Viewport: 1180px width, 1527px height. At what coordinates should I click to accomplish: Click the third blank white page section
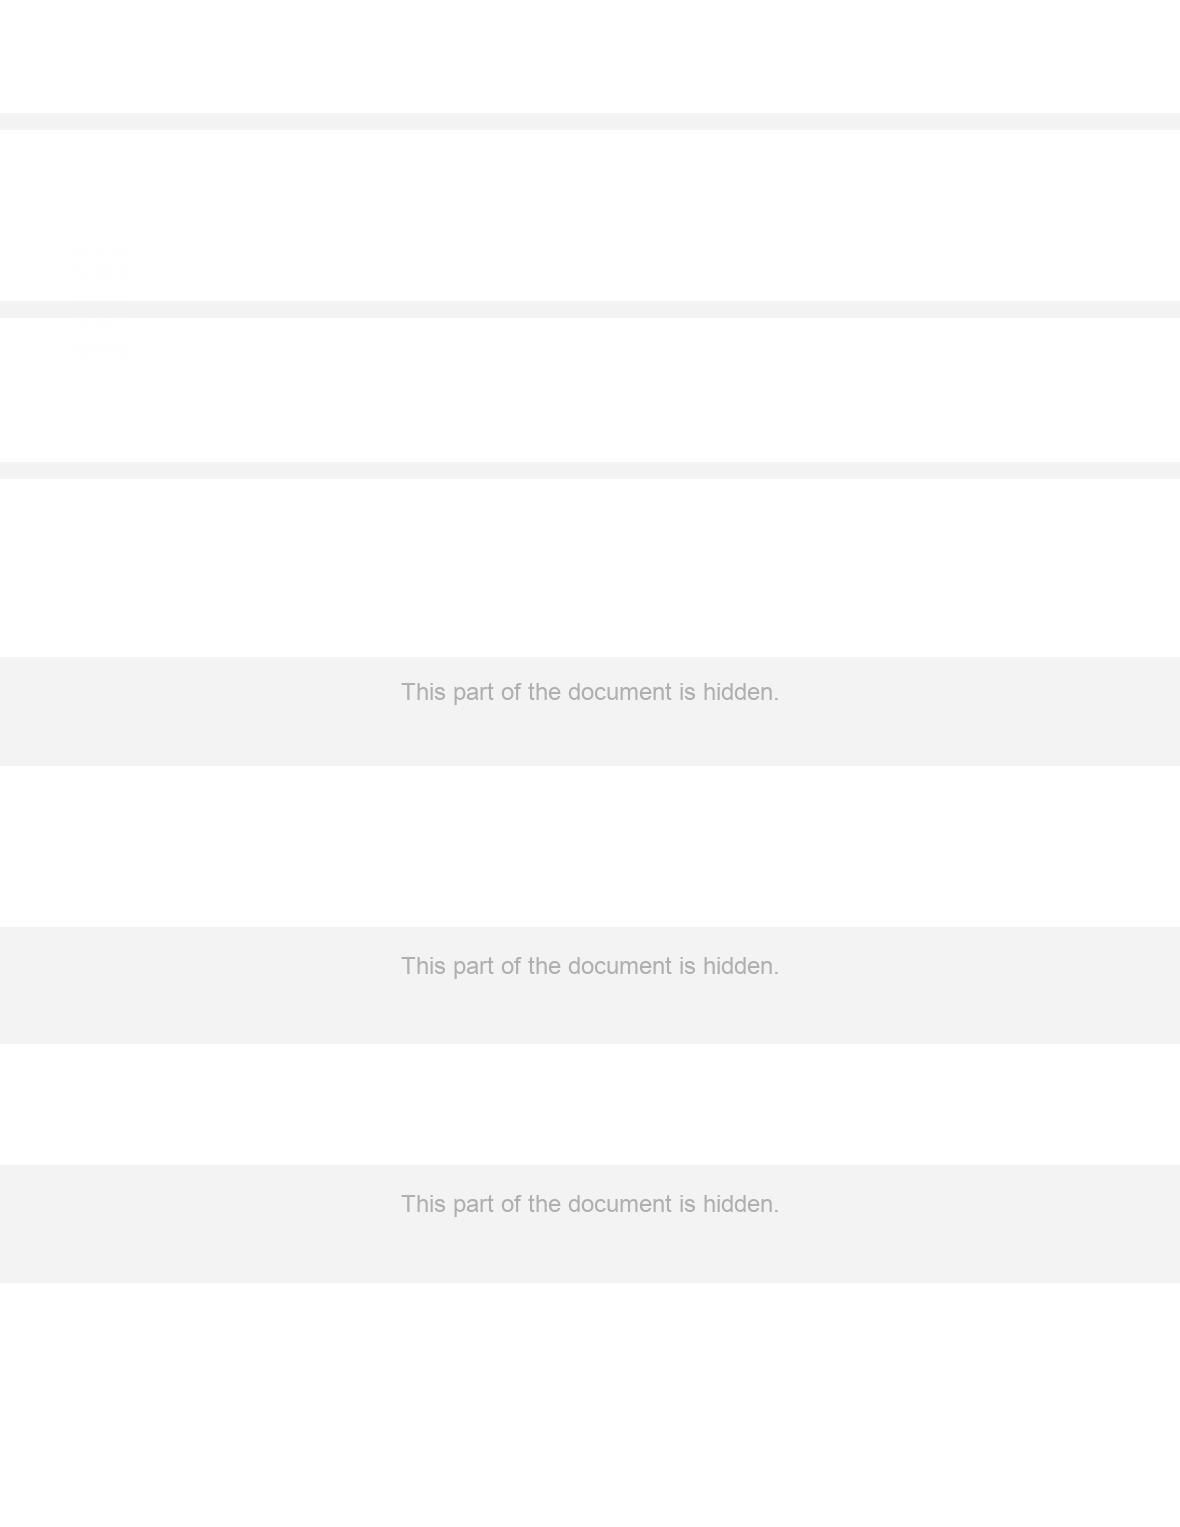pos(590,390)
